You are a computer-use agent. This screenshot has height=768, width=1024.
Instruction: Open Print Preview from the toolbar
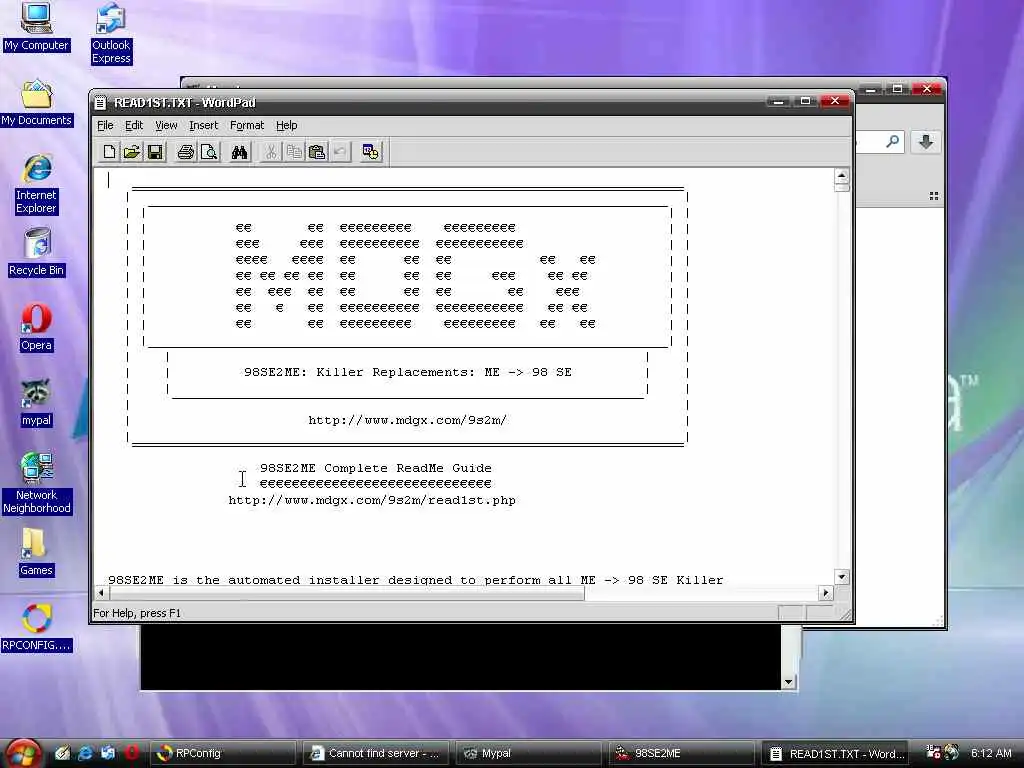[209, 152]
